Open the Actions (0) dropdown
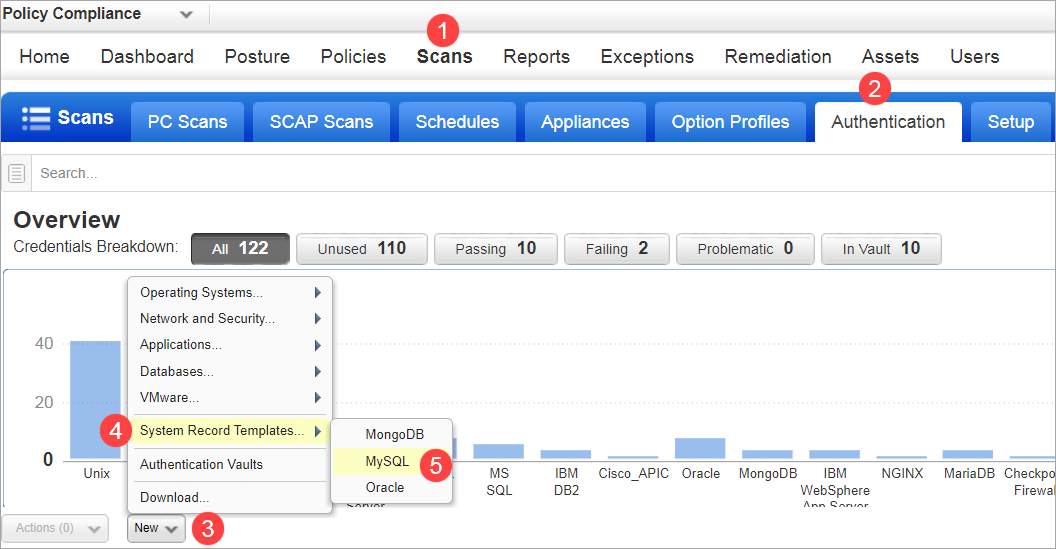The height and width of the screenshot is (549, 1056). [55, 528]
